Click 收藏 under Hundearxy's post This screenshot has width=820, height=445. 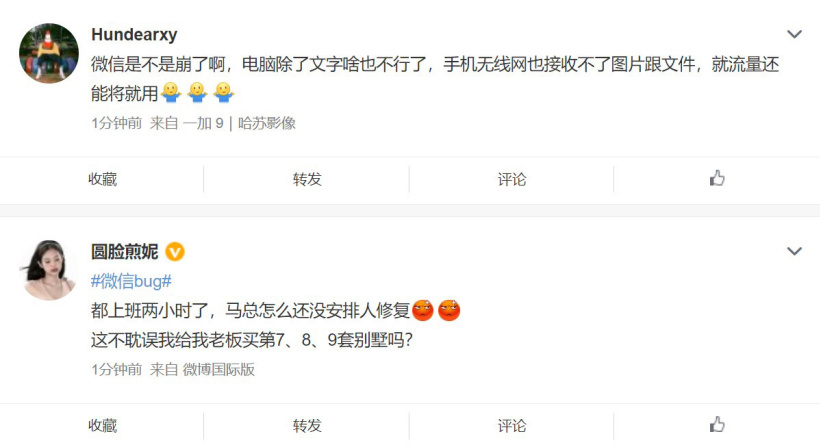coord(102,179)
